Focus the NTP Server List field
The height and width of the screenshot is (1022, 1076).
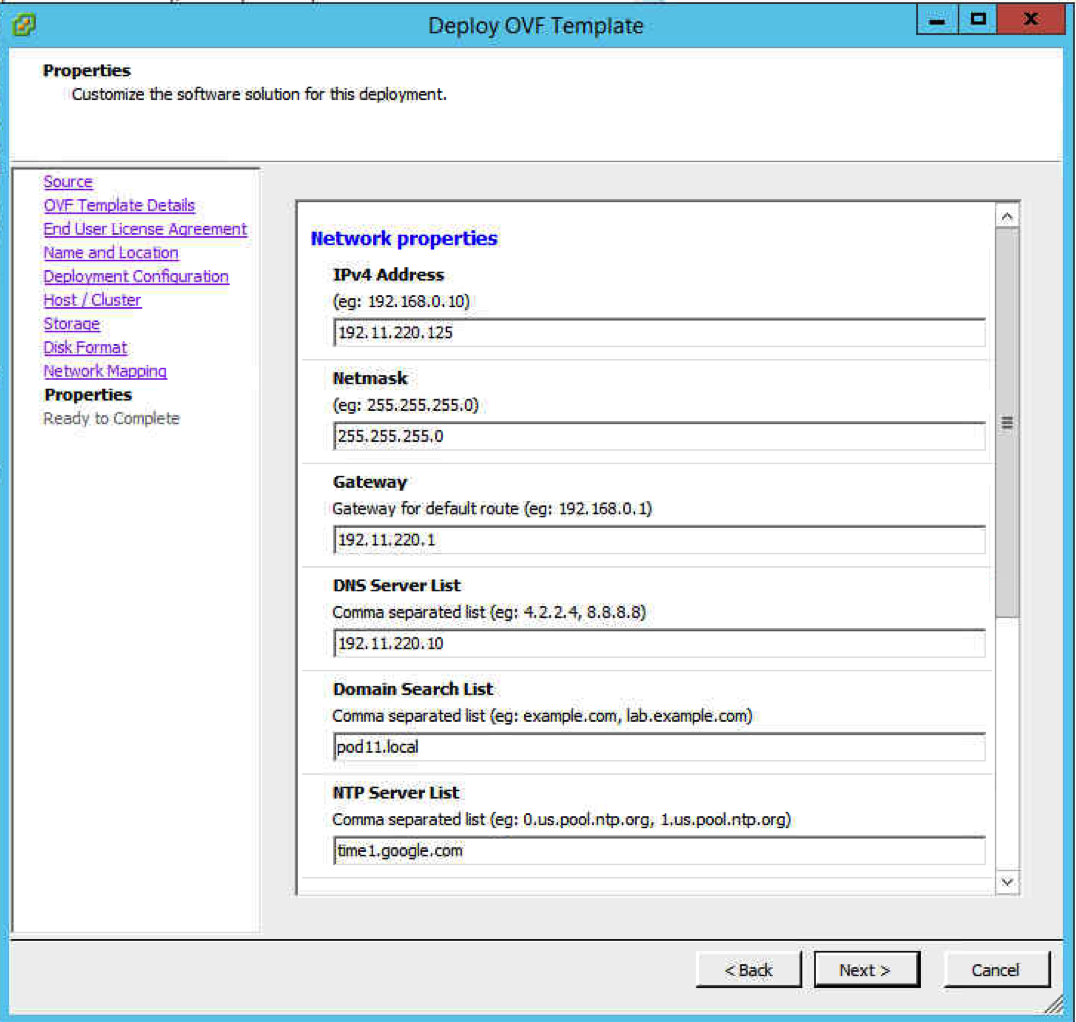click(x=659, y=851)
